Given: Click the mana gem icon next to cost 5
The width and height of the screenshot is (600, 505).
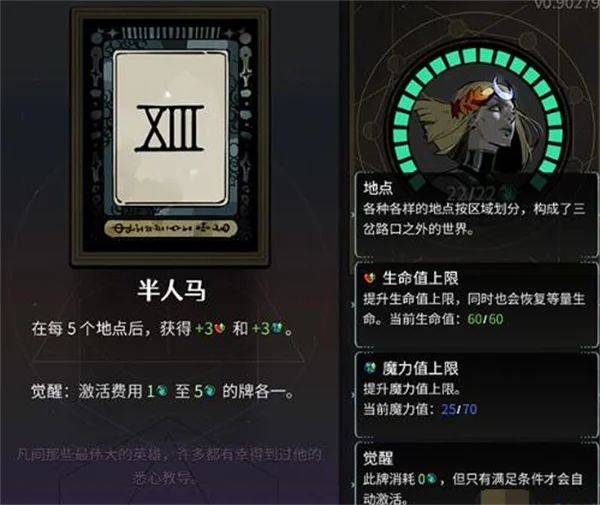Looking at the screenshot, I should [210, 391].
